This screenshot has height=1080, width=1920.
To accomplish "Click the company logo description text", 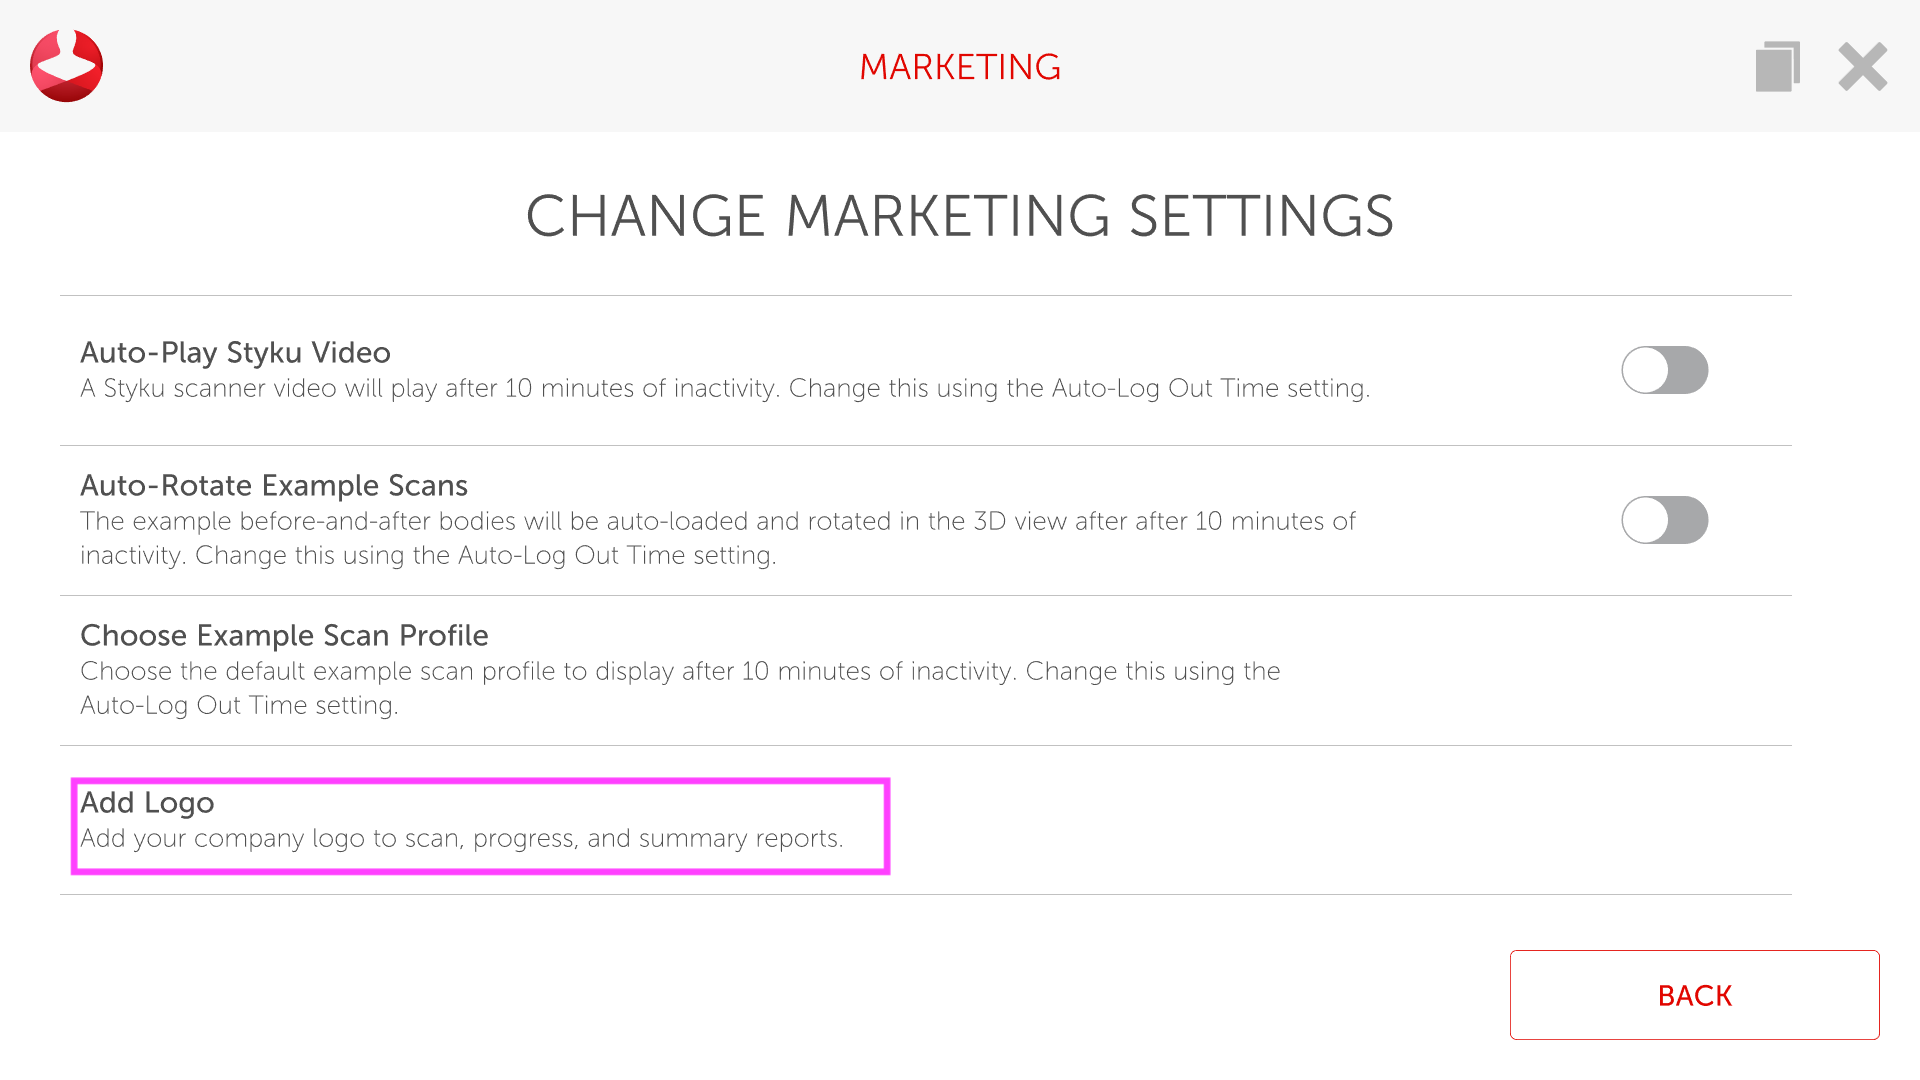I will point(462,838).
